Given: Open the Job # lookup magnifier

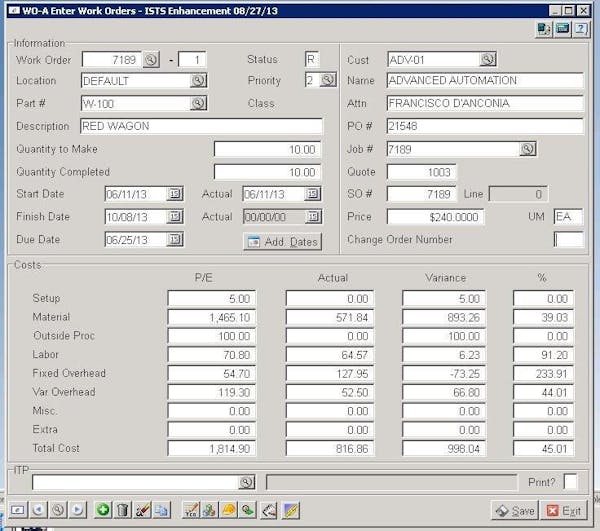Looking at the screenshot, I should (x=527, y=148).
